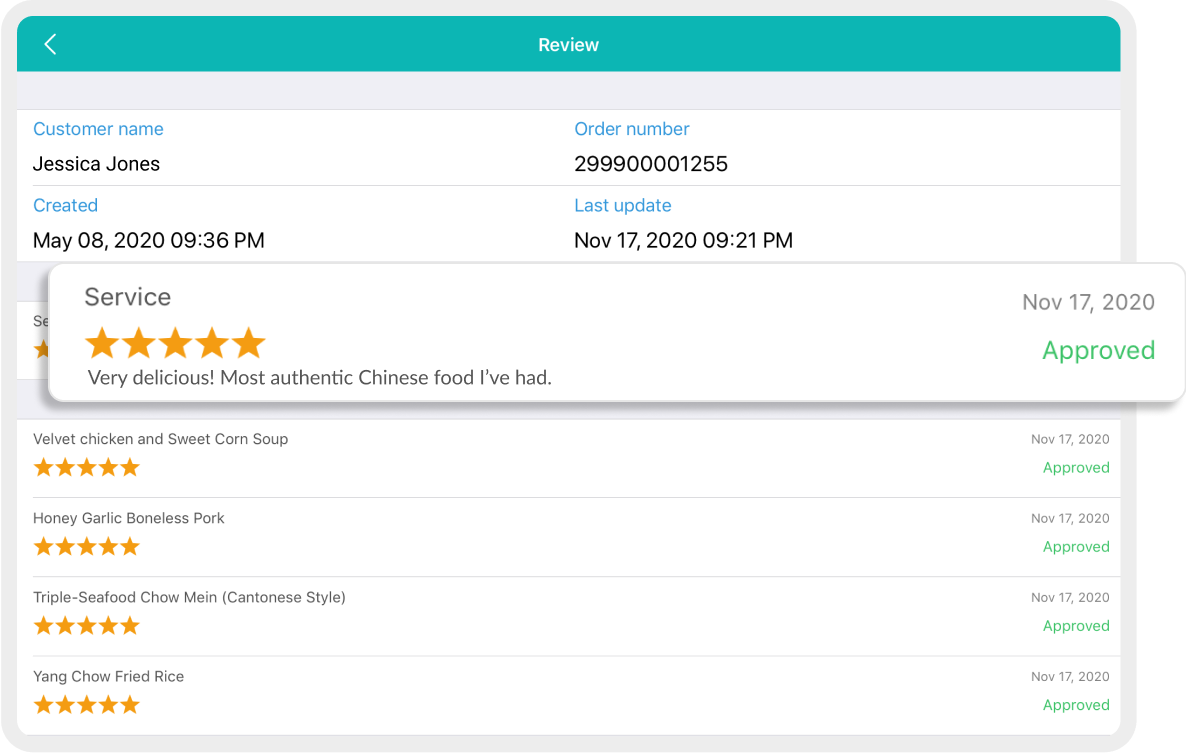Click Approved status for Triple-Seafood Chow Mein
The image size is (1186, 753).
[x=1076, y=627]
